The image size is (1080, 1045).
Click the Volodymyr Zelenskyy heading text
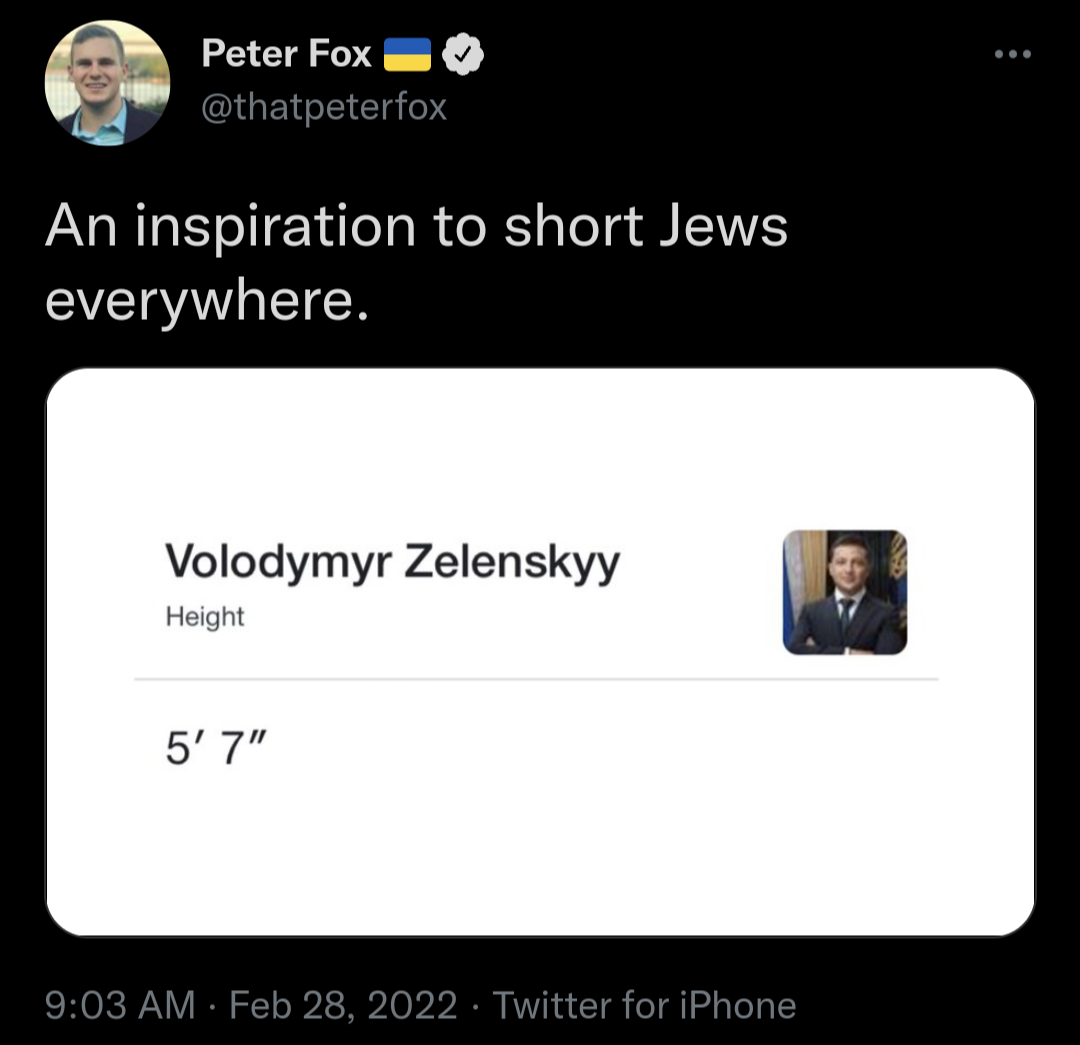(392, 562)
